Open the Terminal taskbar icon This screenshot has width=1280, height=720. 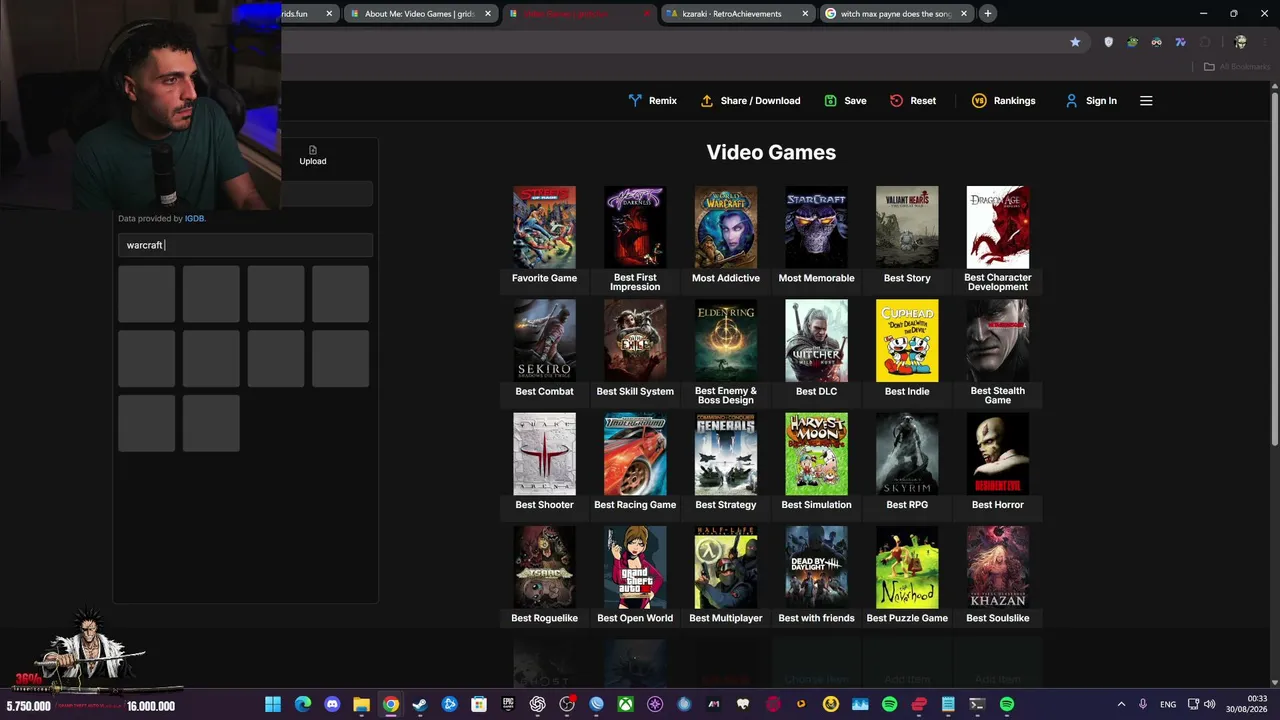(977, 704)
